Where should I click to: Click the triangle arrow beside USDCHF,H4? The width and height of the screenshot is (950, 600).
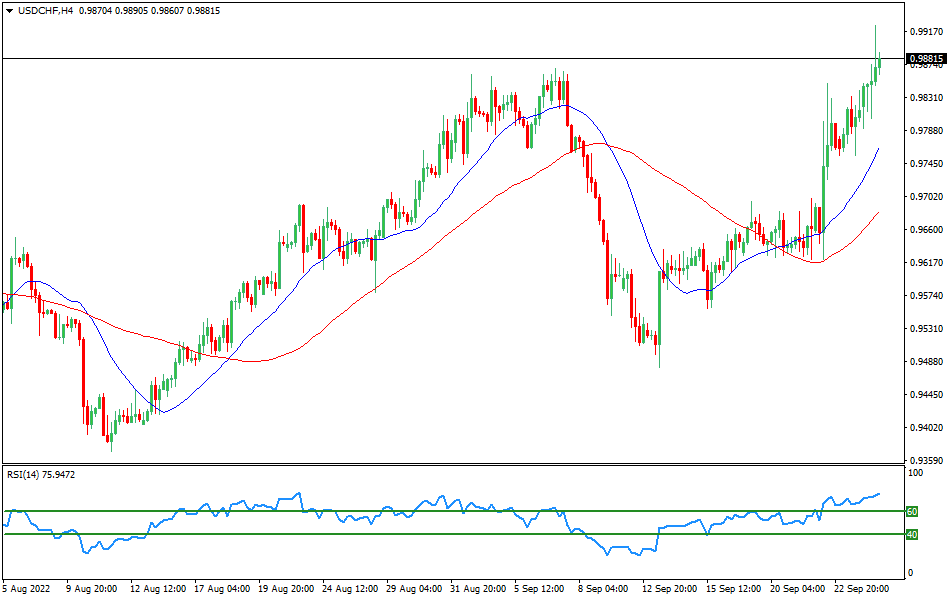pos(9,10)
